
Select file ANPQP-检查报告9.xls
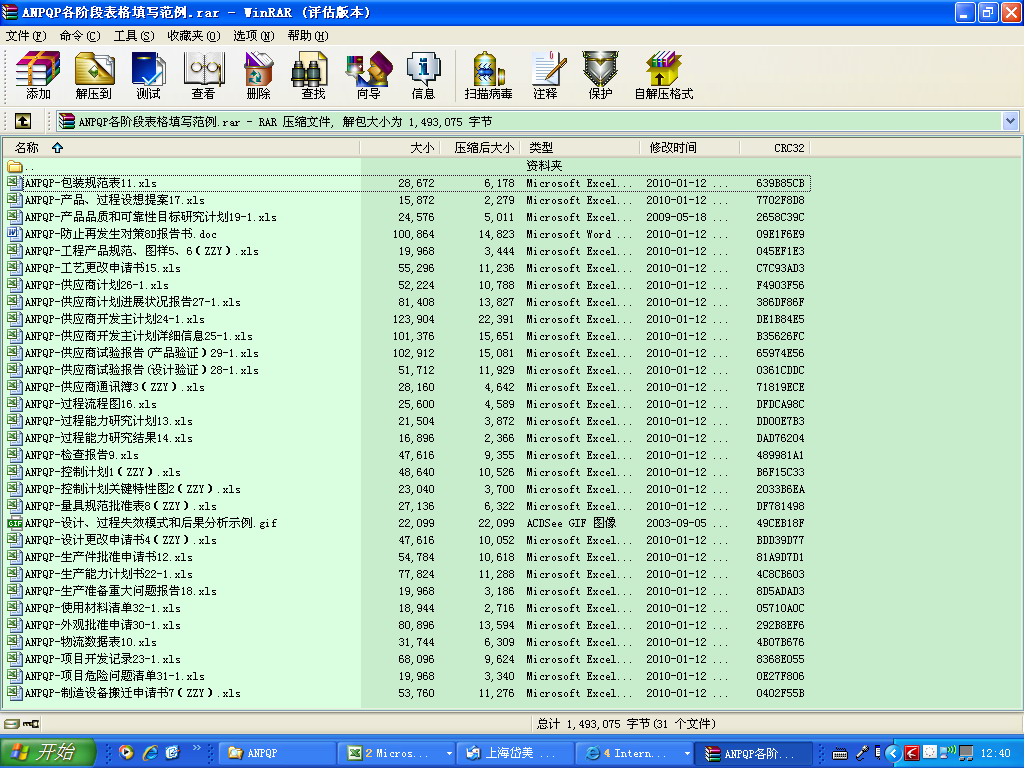(406, 455)
